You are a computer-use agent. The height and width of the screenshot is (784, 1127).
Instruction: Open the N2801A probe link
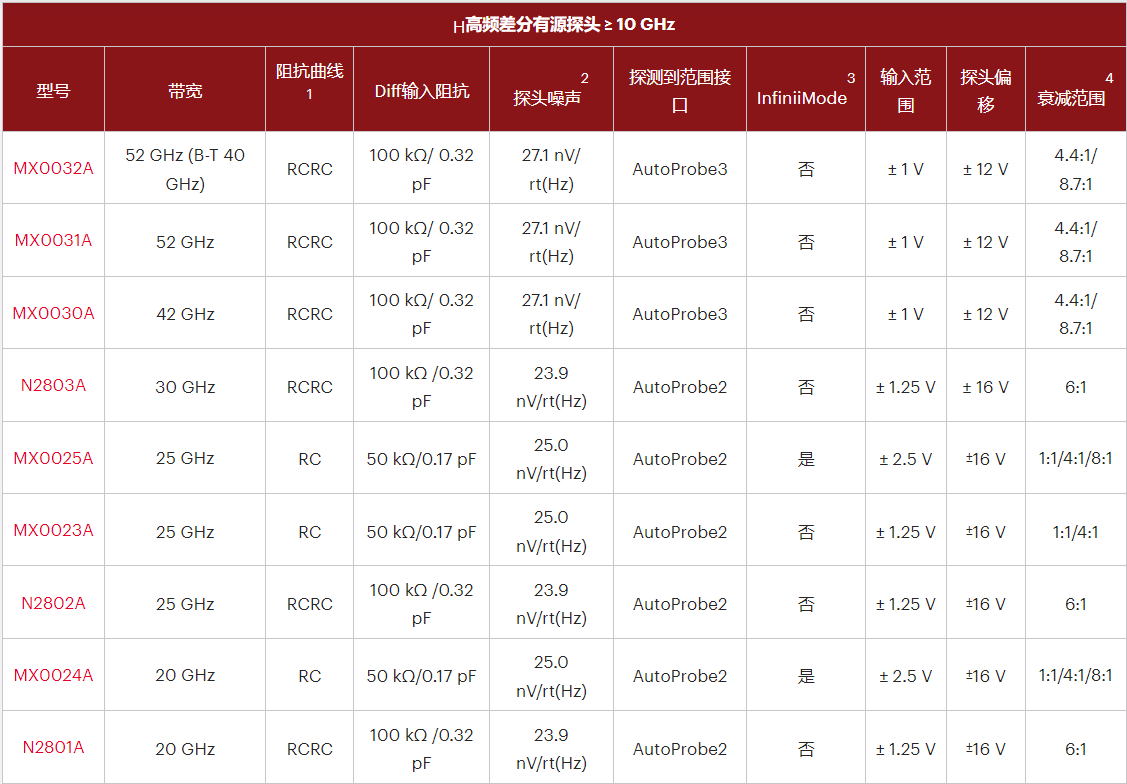tap(53, 747)
